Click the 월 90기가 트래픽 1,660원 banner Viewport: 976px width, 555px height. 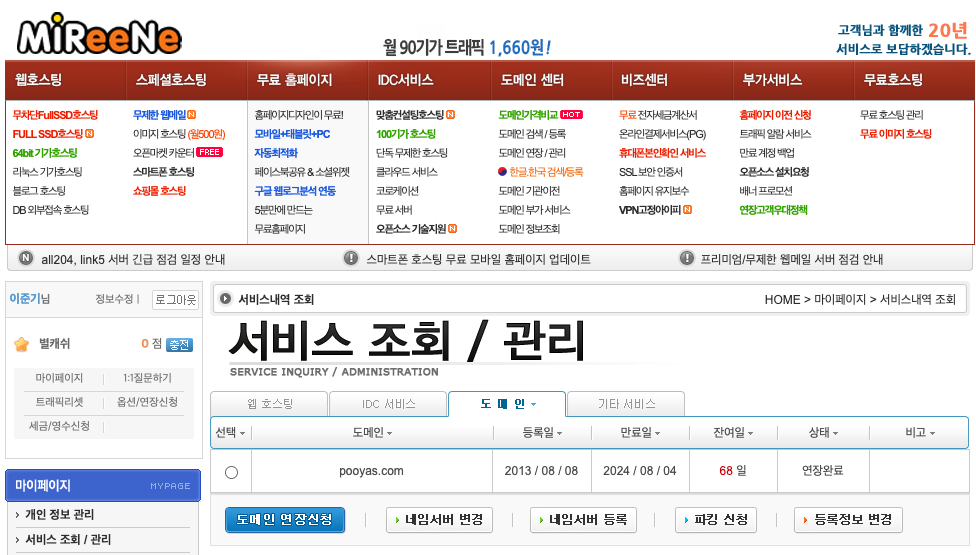(467, 47)
